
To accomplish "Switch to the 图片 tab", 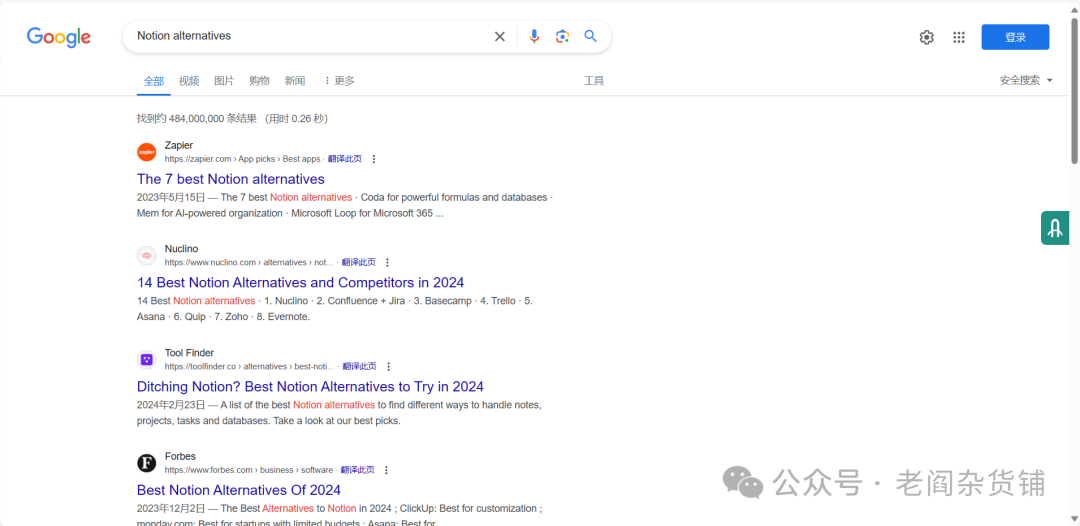I will pyautogui.click(x=224, y=81).
